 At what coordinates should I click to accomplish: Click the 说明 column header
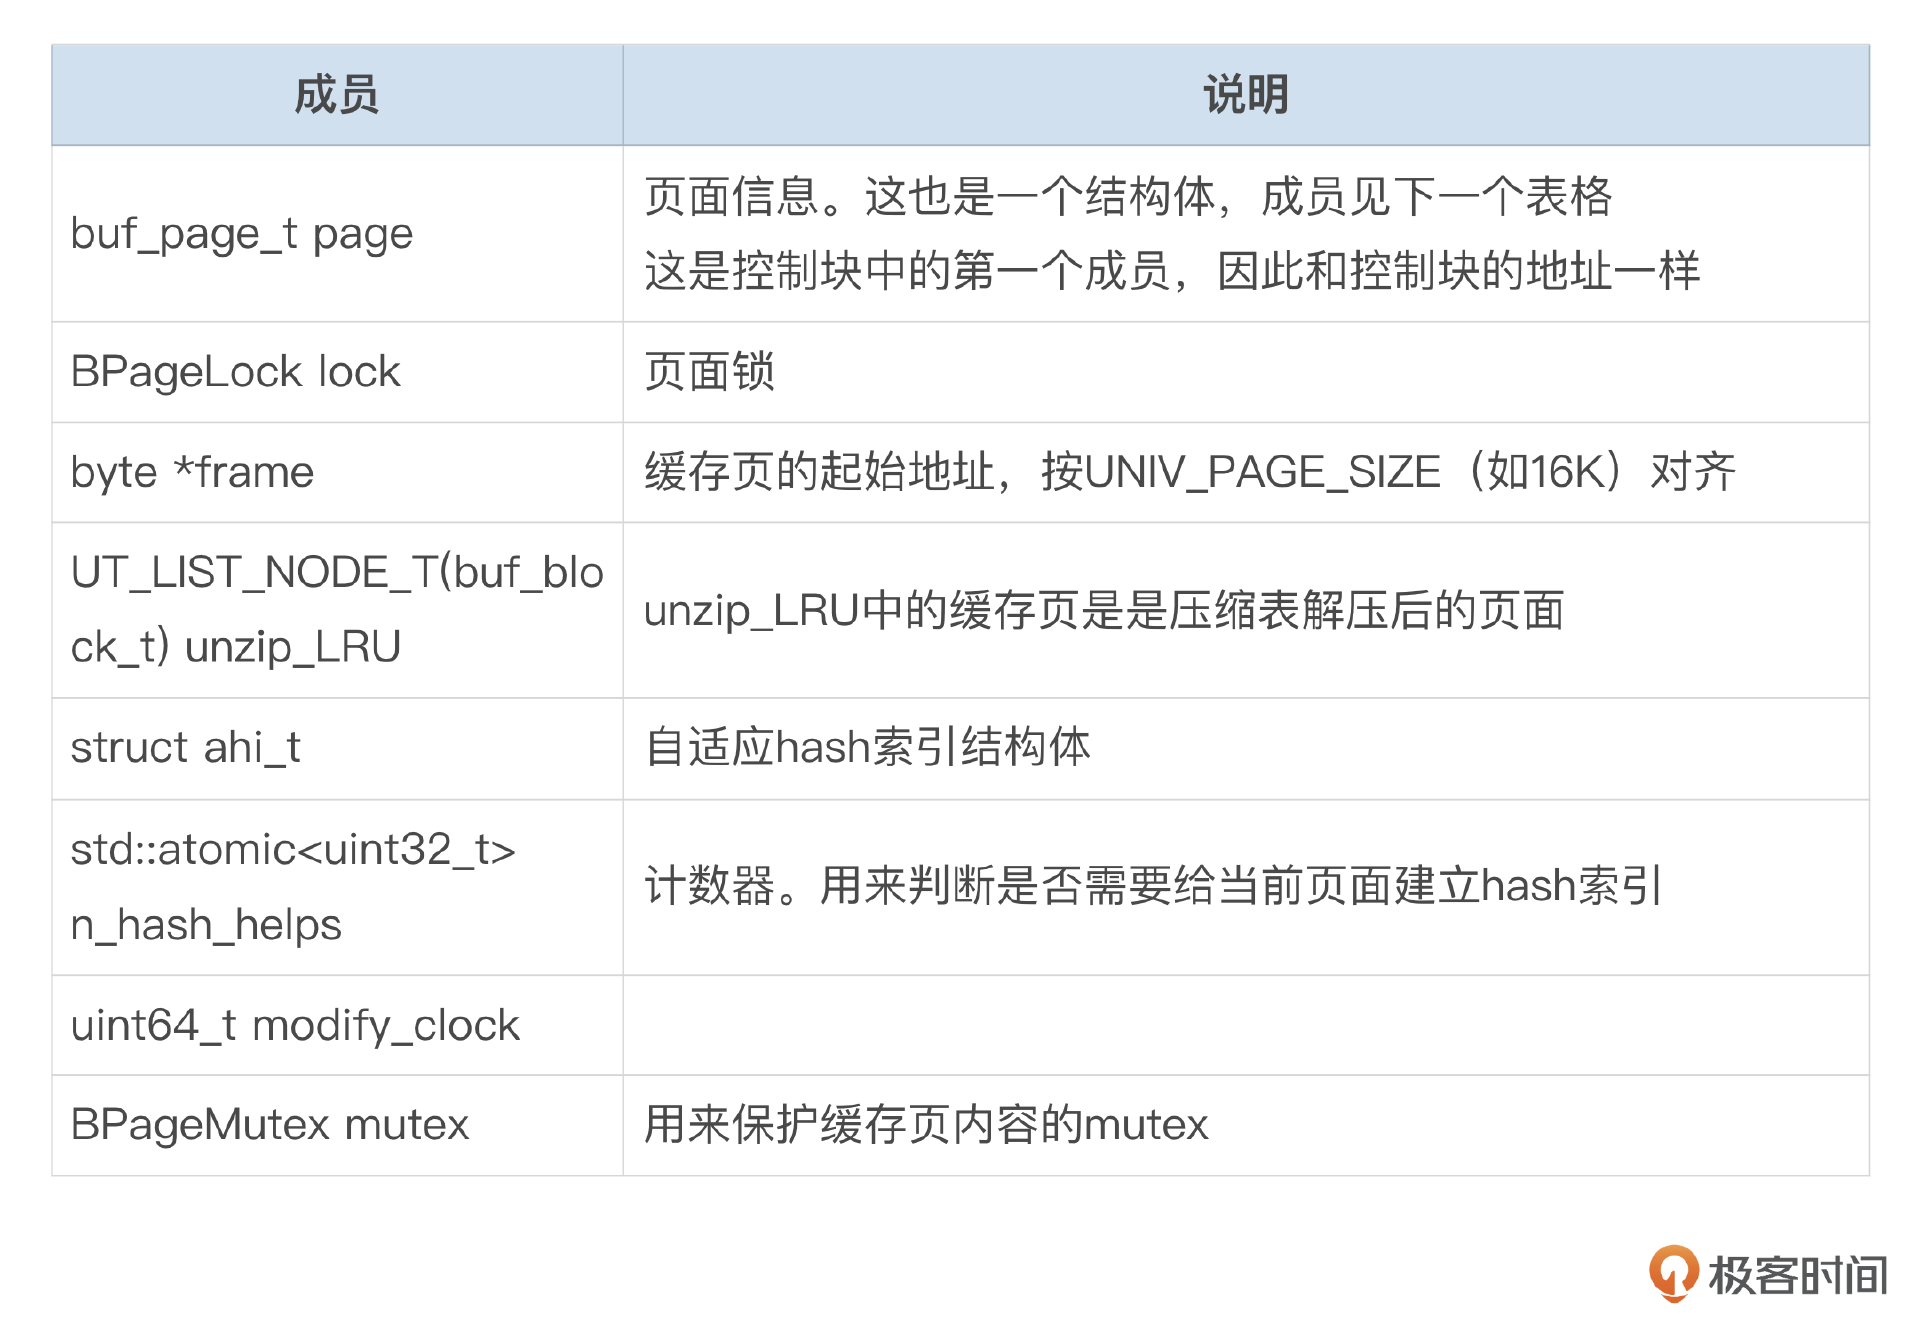(x=1245, y=95)
